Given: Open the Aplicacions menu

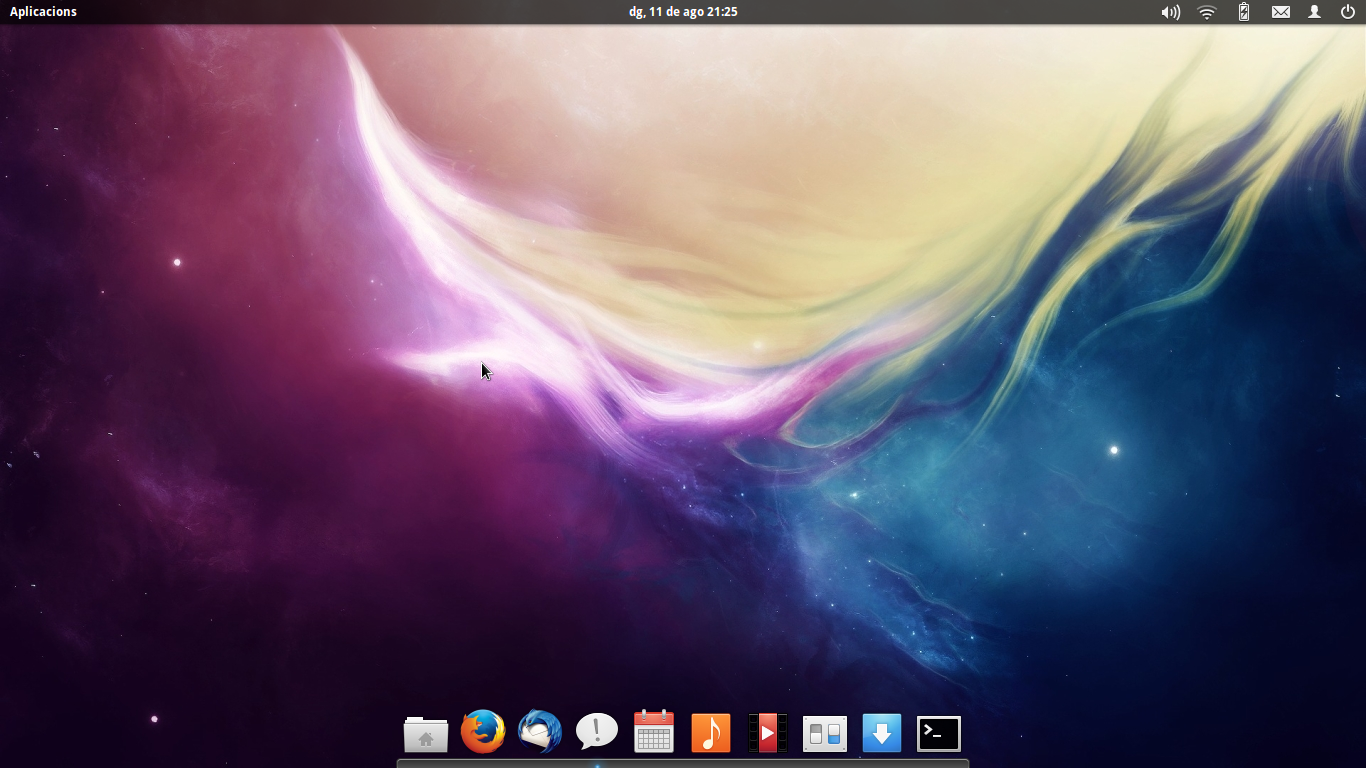Looking at the screenshot, I should pos(43,12).
